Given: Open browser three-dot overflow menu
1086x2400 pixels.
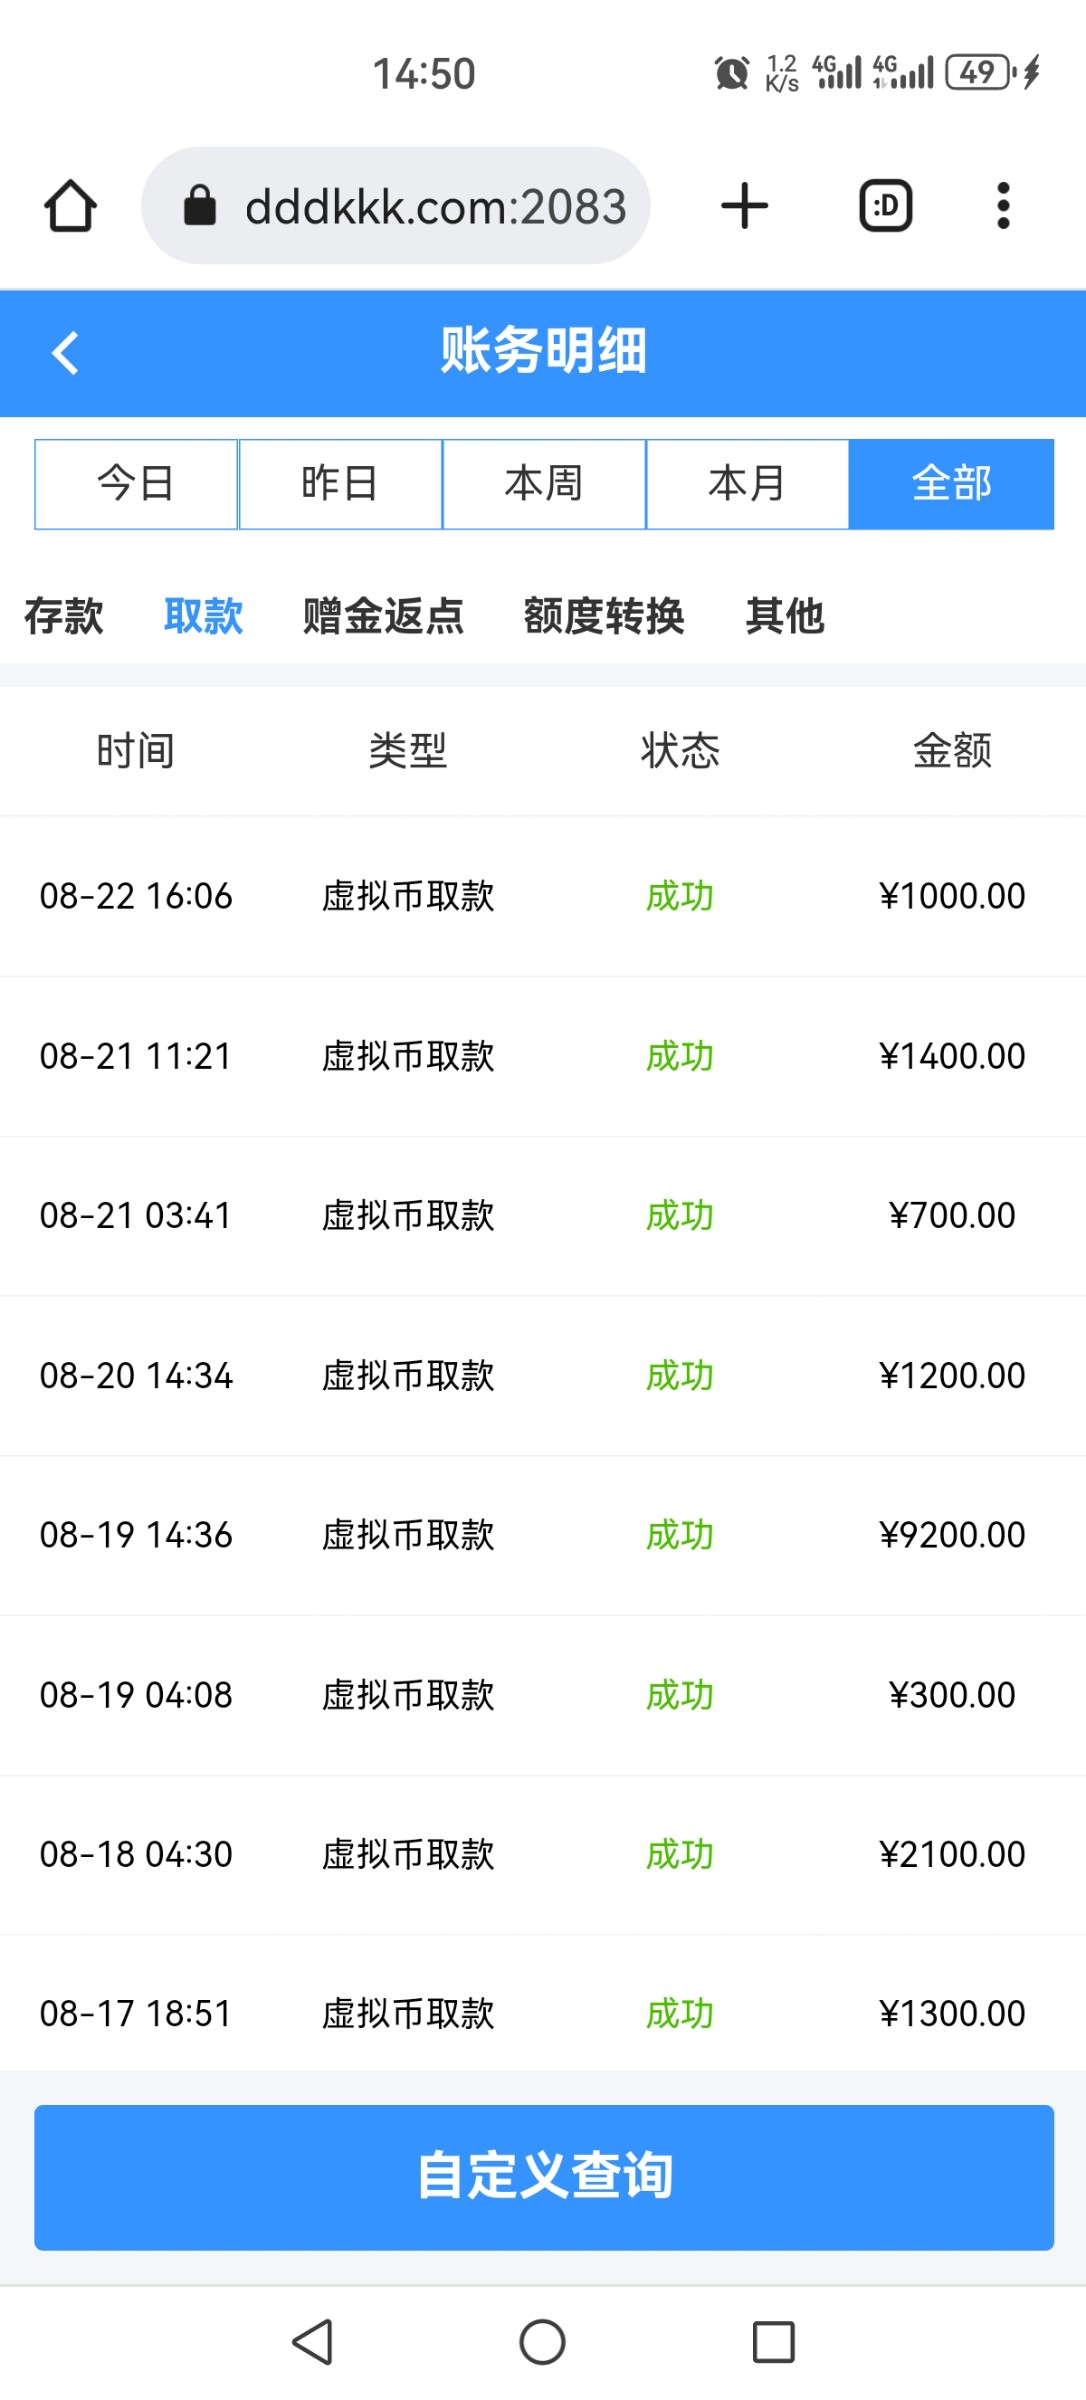Looking at the screenshot, I should tap(1003, 206).
